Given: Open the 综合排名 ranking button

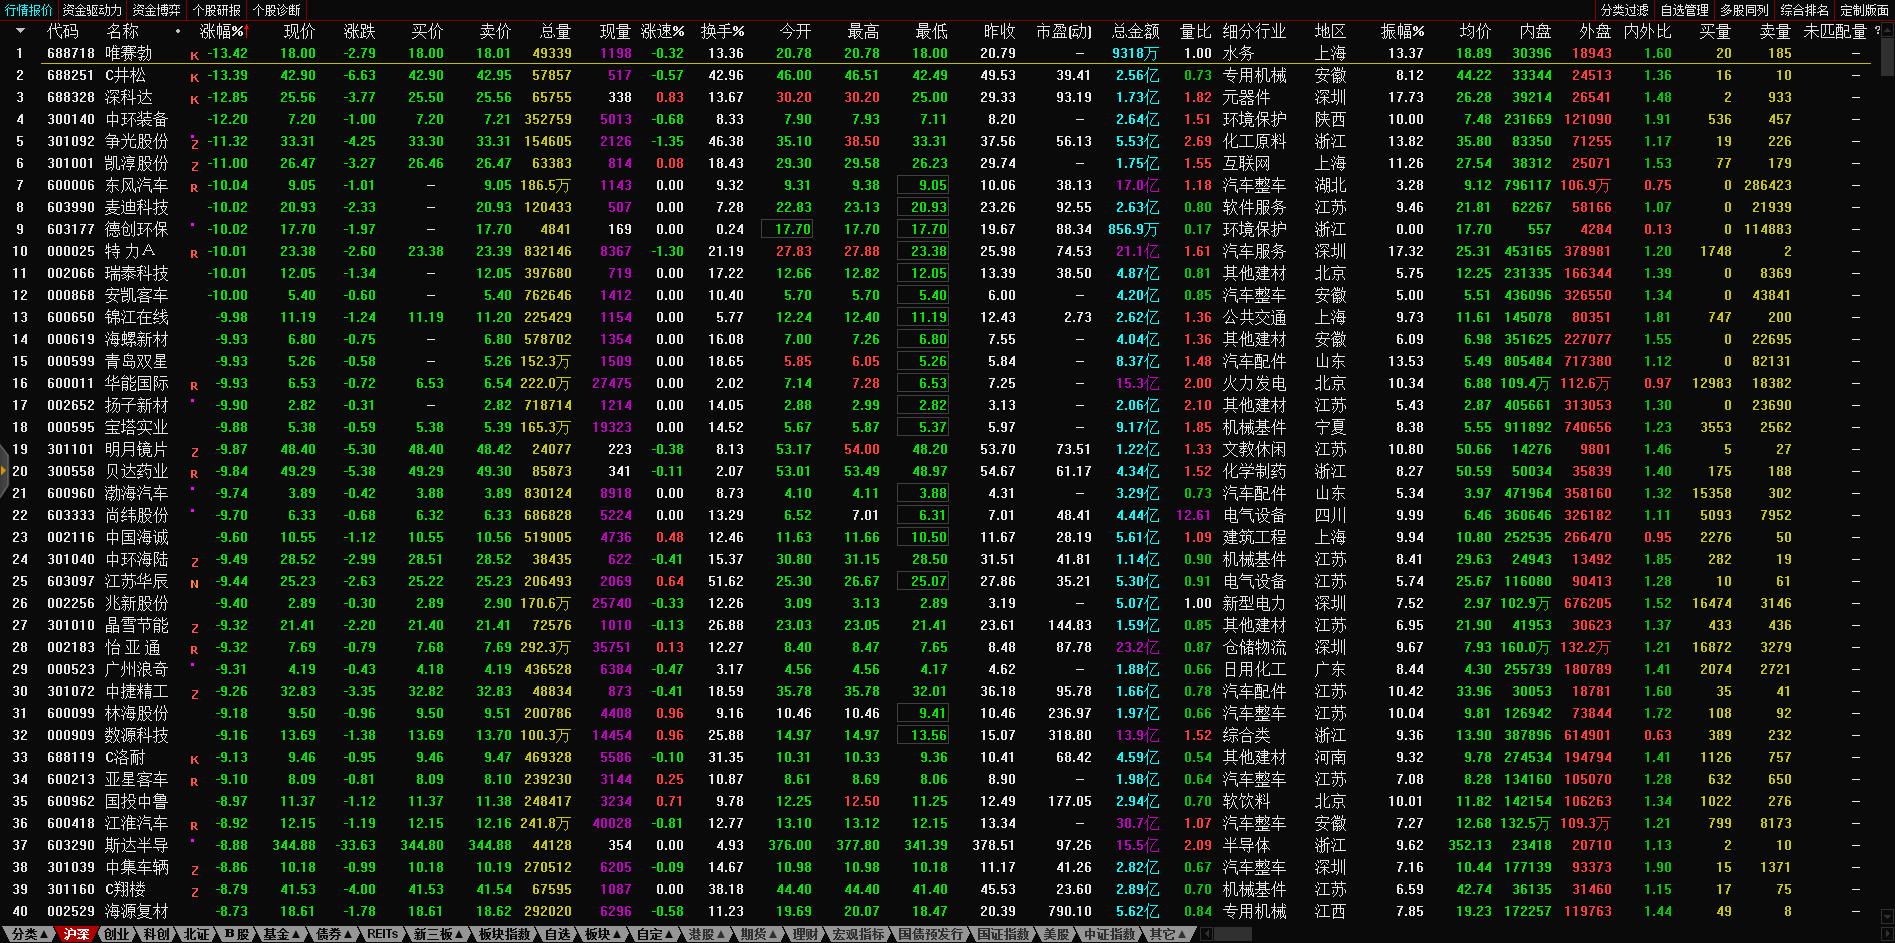Looking at the screenshot, I should 1804,10.
